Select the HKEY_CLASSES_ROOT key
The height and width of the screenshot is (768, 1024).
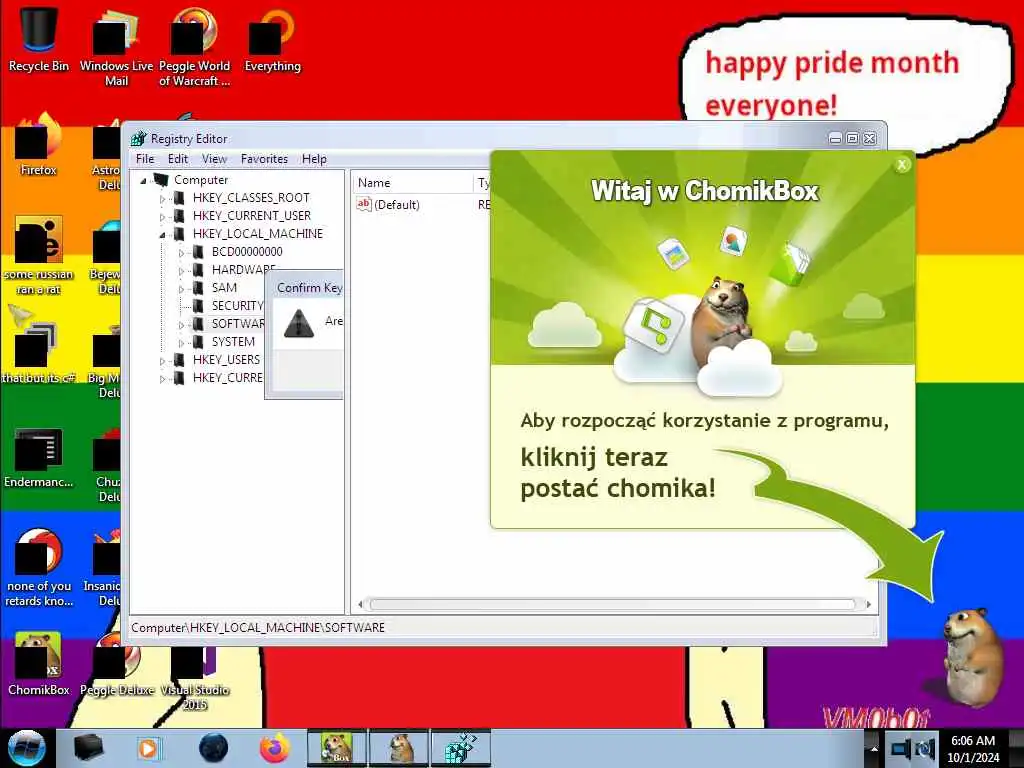[x=251, y=198]
